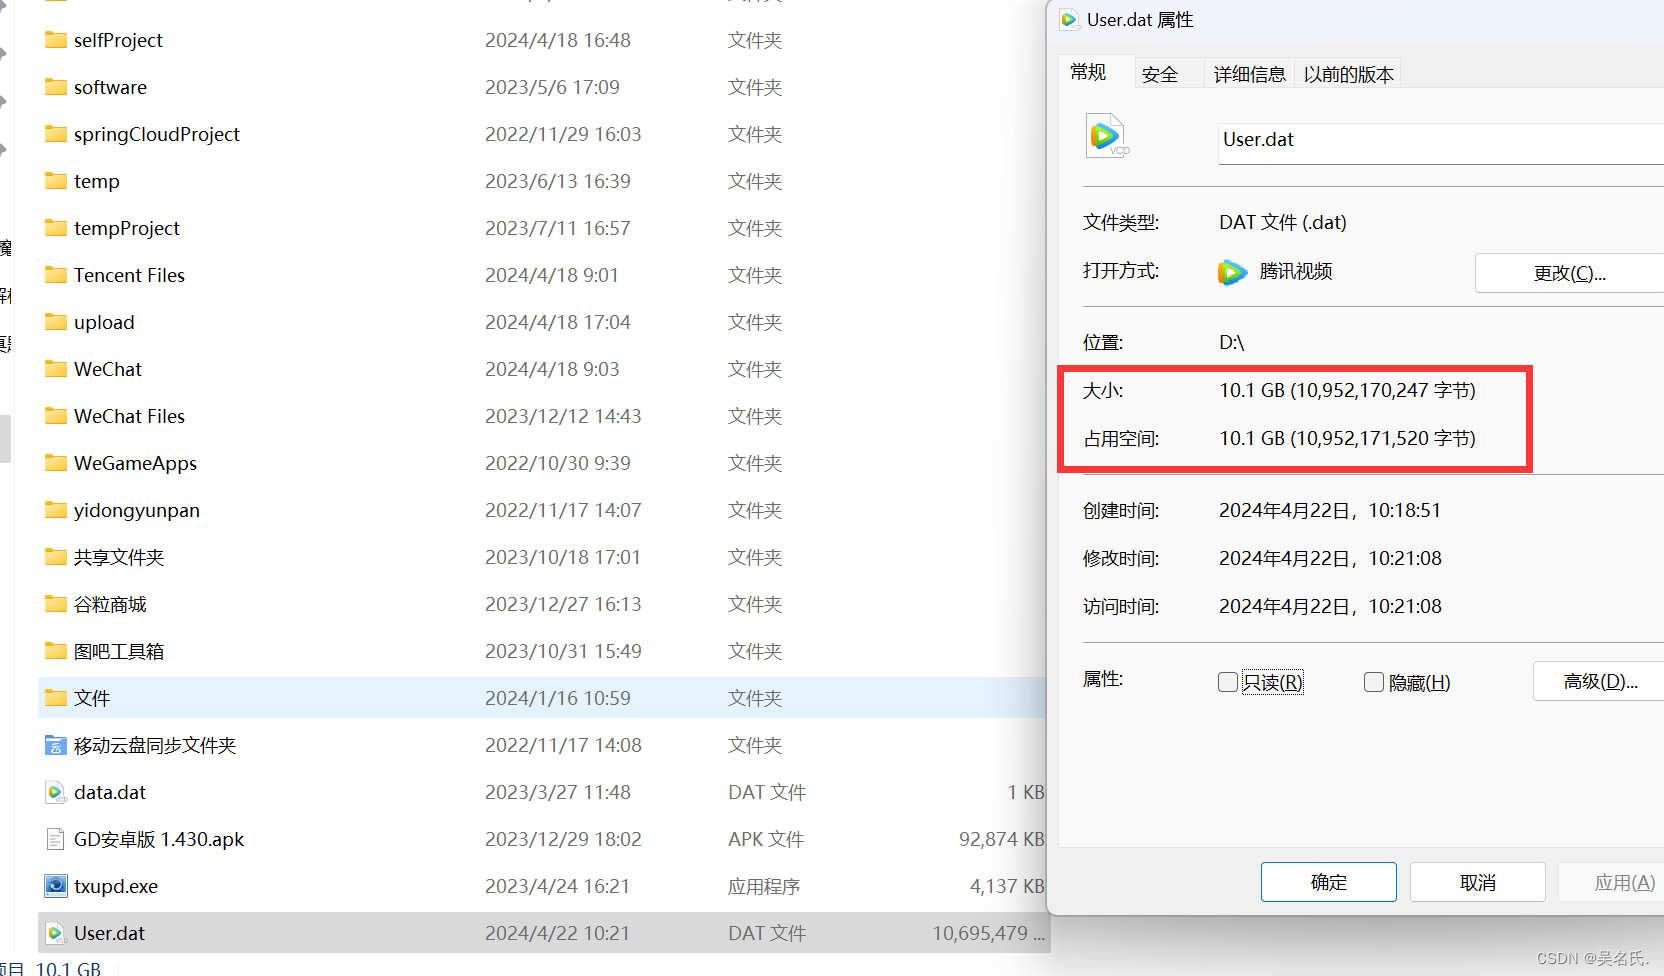Viewport: 1664px width, 976px height.
Task: Select the GD安卓版 1.430.apk file
Action: point(159,839)
